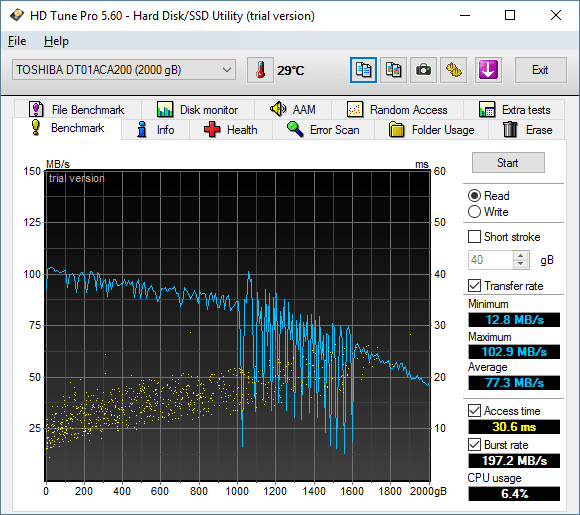The image size is (580, 515).
Task: Uncheck the Transfer rate checkbox
Action: (474, 286)
